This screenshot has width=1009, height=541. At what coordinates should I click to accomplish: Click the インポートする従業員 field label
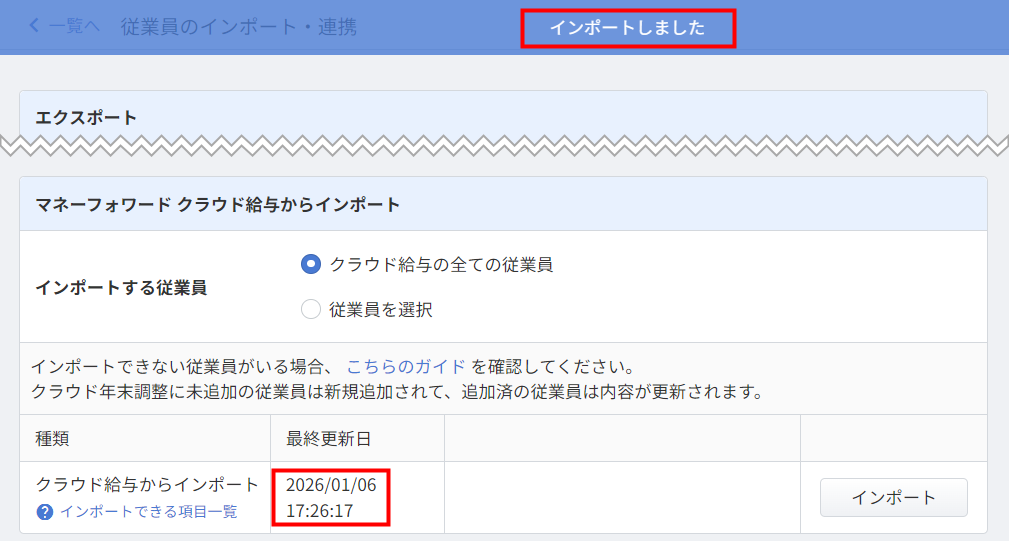(x=121, y=287)
